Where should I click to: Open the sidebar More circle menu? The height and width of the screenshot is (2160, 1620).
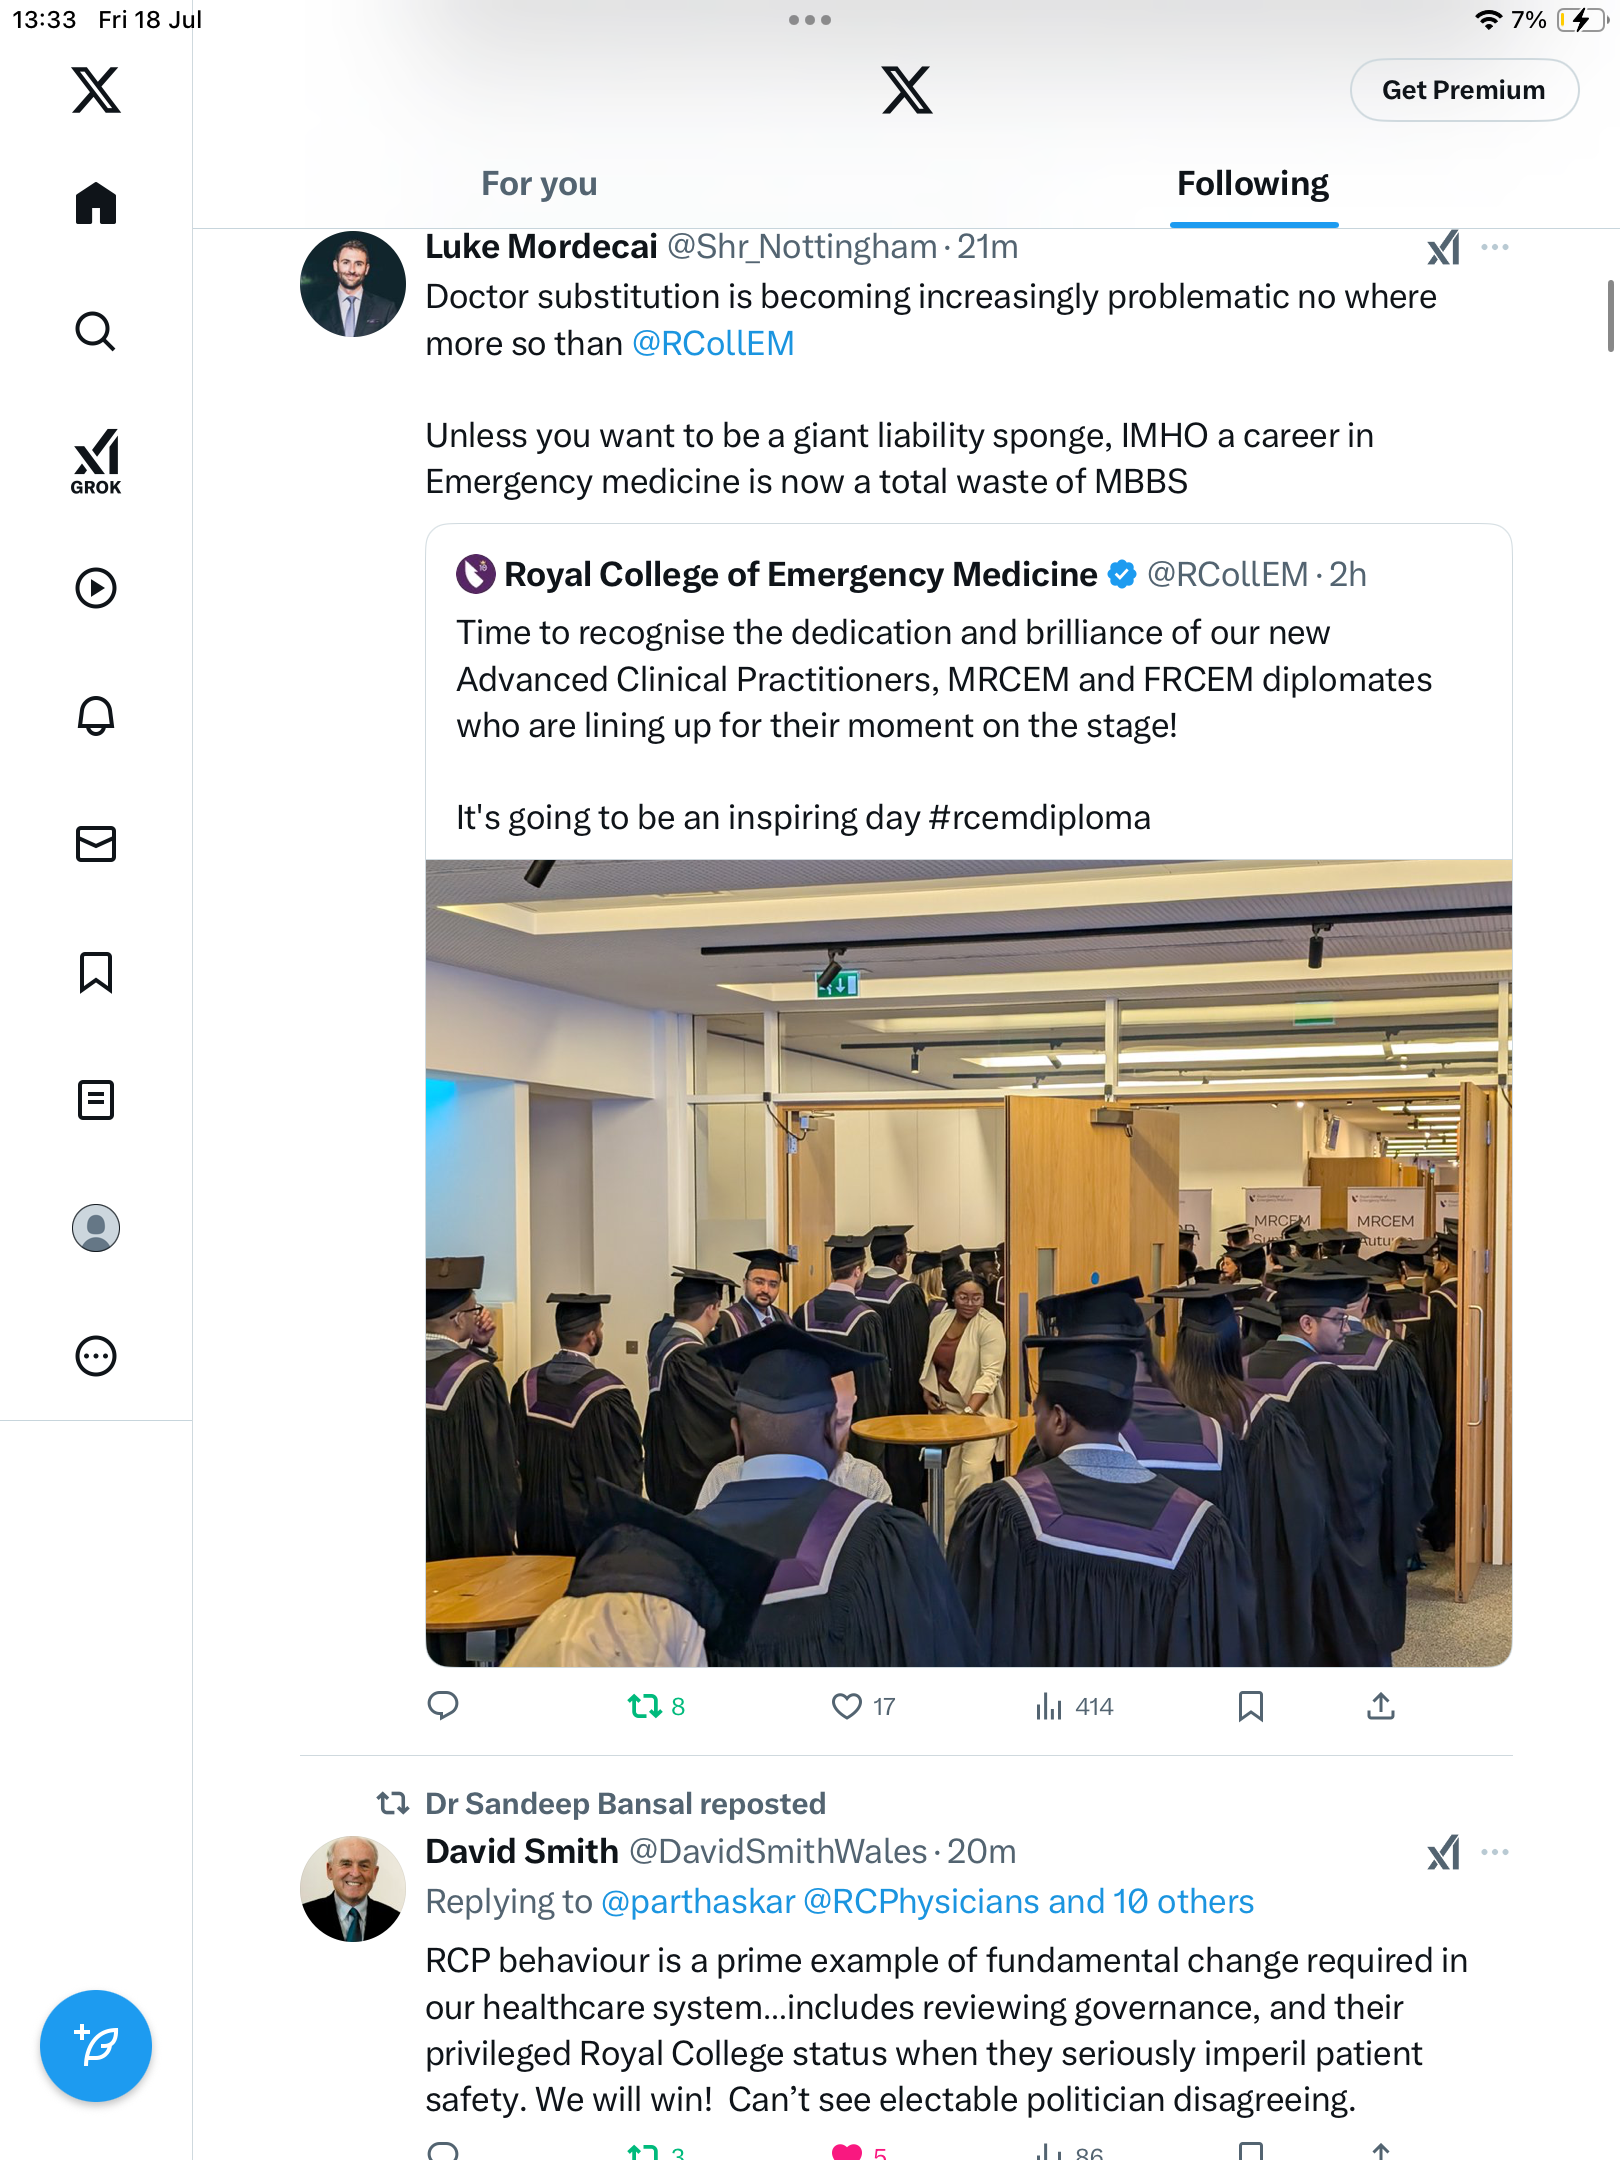pyautogui.click(x=96, y=1356)
